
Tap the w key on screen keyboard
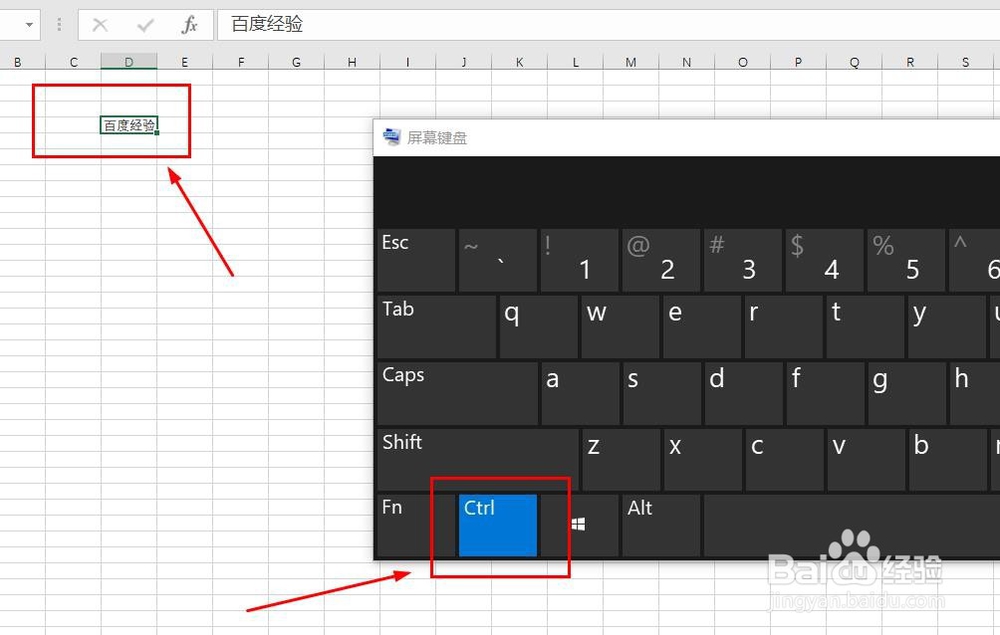click(620, 326)
